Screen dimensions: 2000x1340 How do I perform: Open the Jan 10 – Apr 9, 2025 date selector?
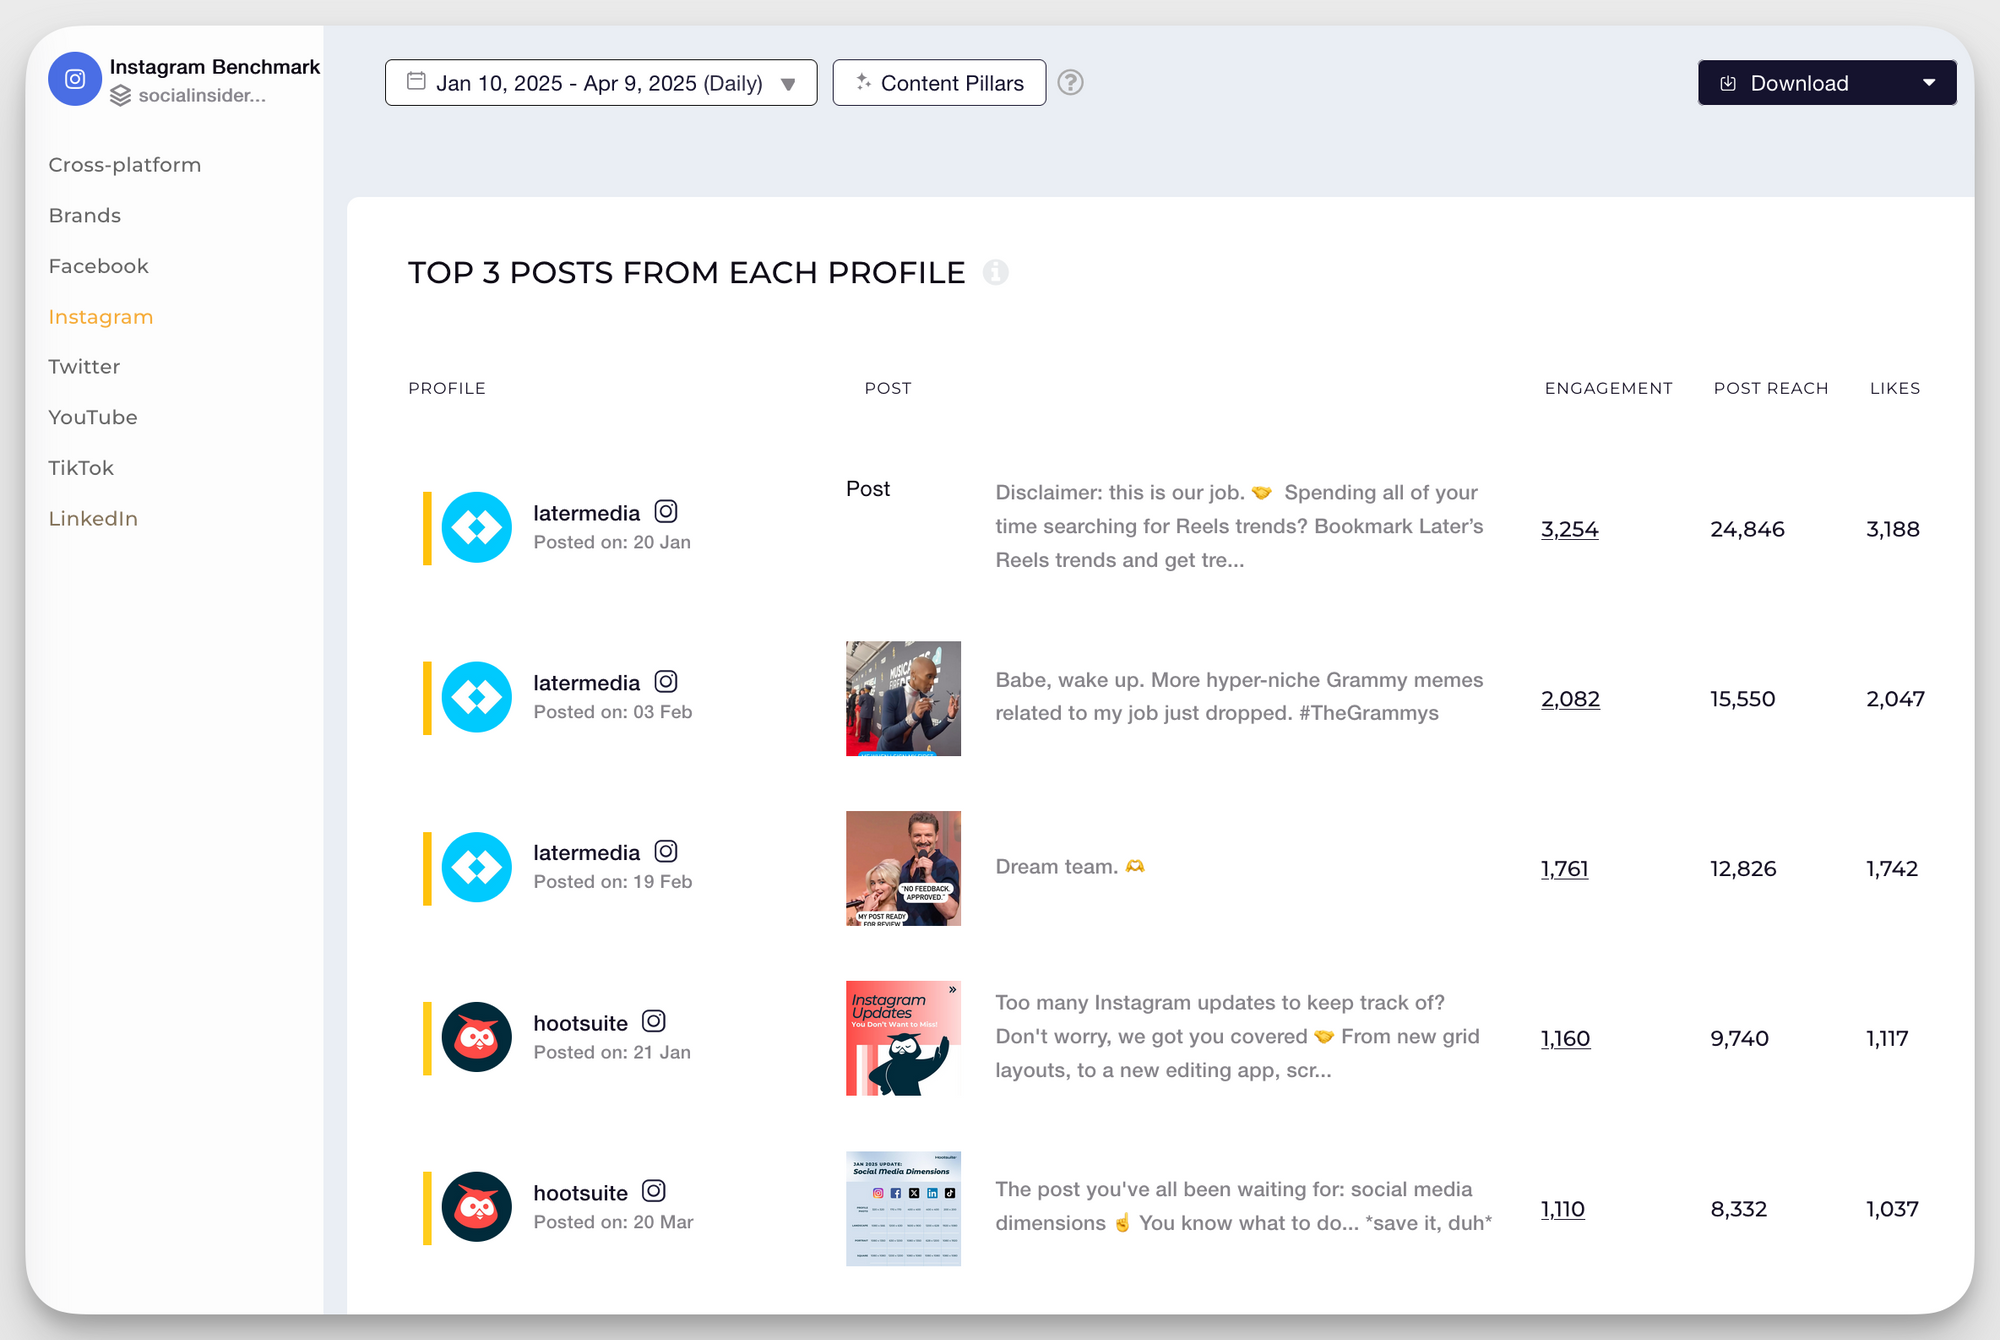click(x=601, y=83)
